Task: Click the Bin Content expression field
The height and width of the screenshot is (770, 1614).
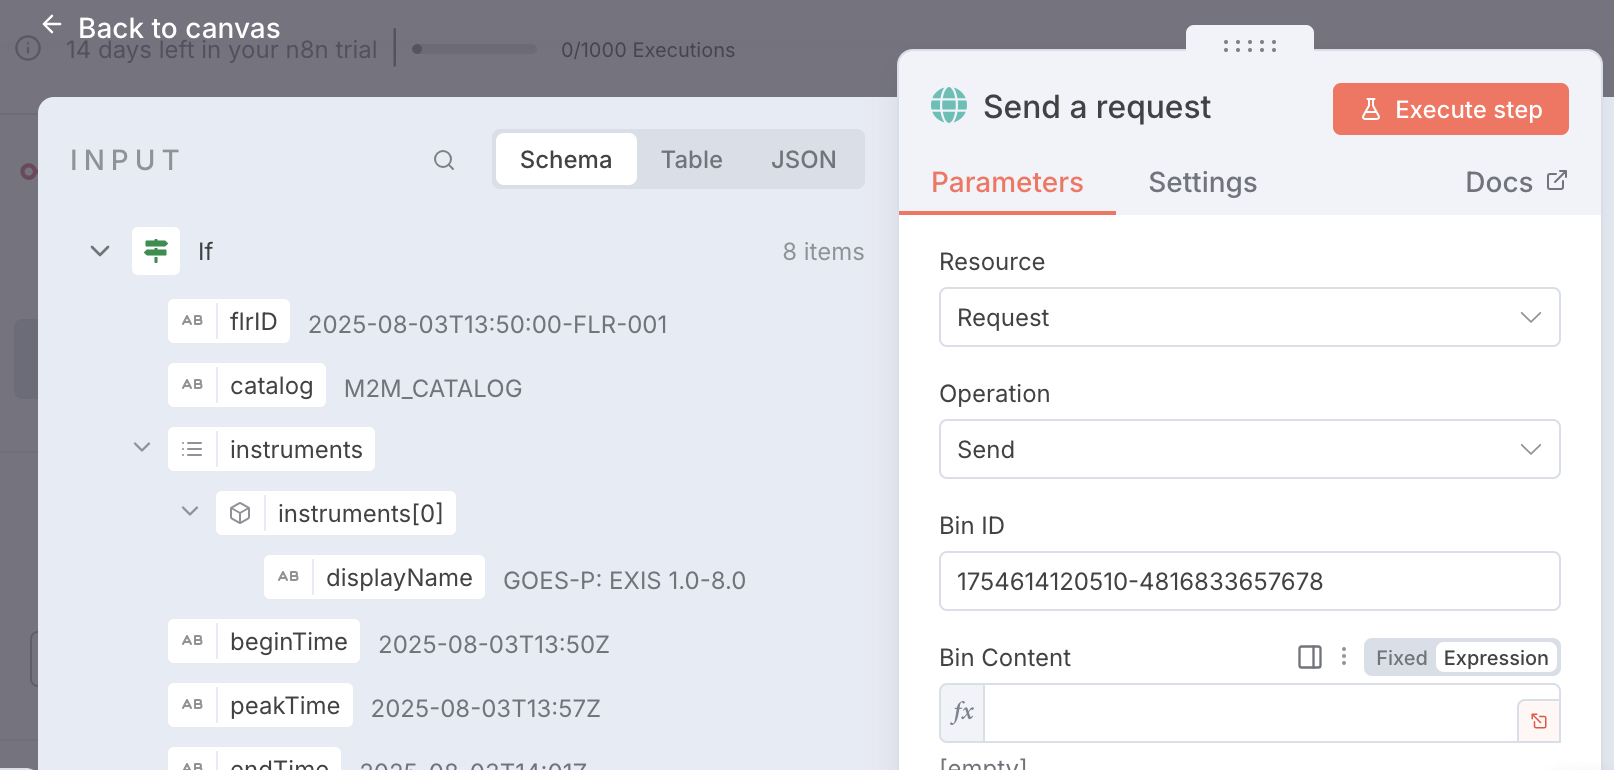Action: click(x=1250, y=713)
